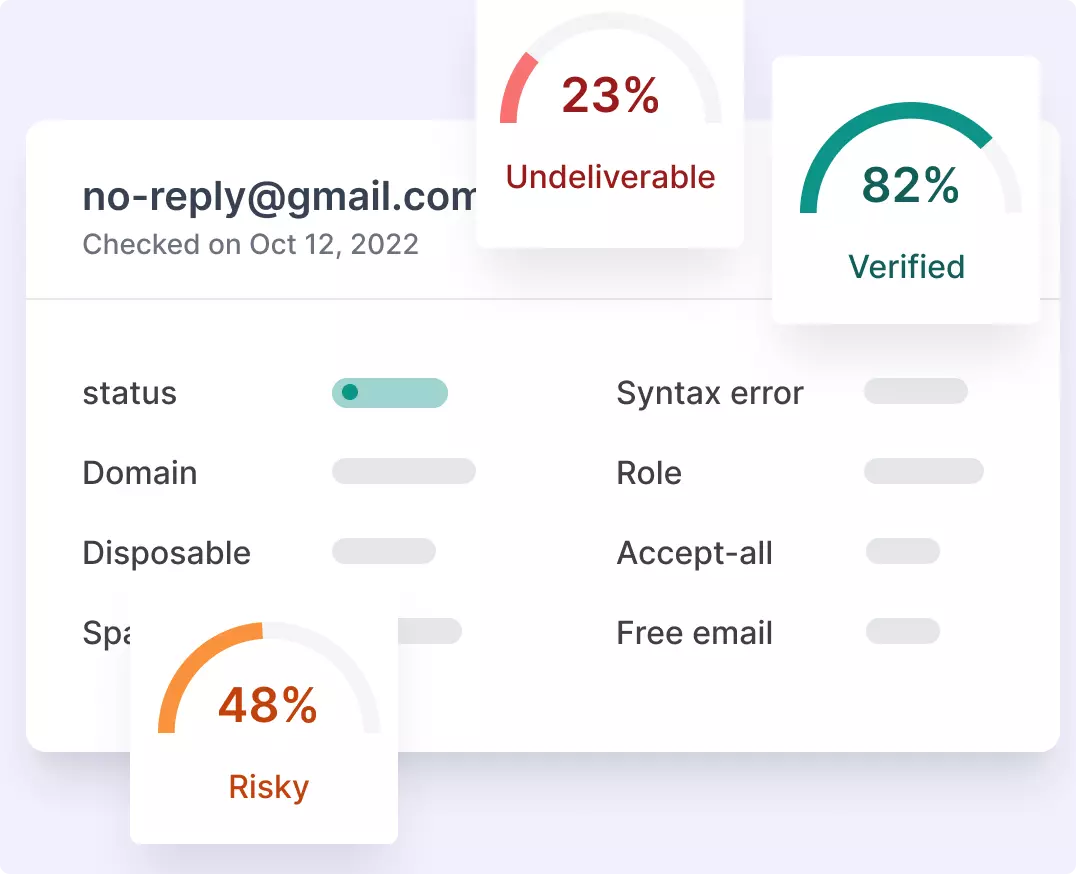
Task: Click the Undeliverable label
Action: click(x=610, y=177)
